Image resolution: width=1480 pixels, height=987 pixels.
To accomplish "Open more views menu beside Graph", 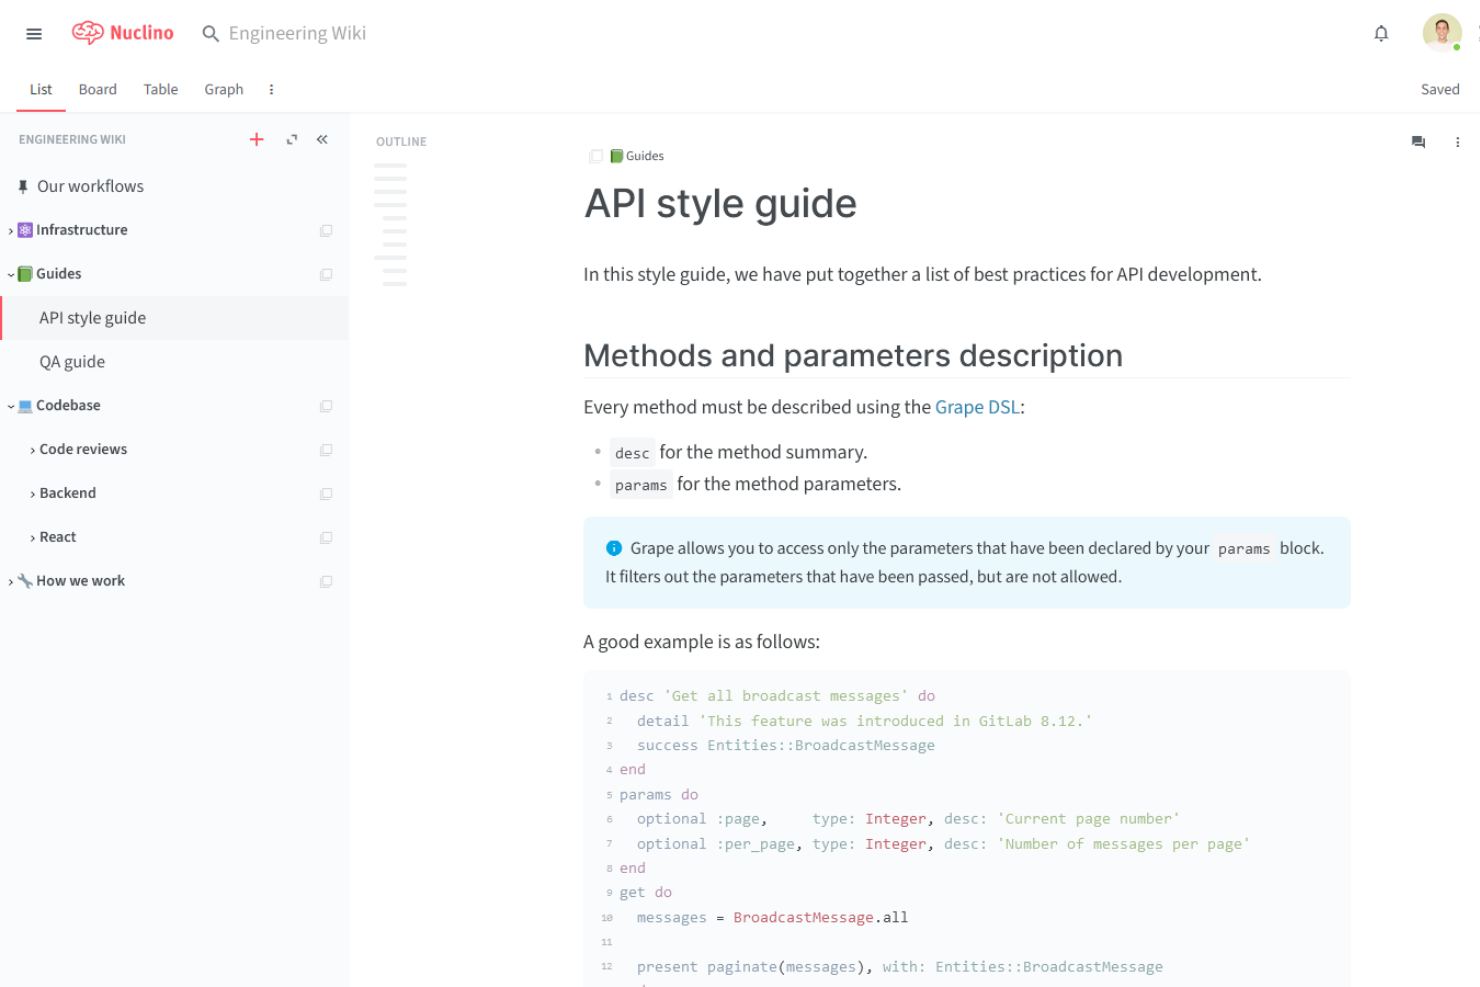I will [271, 90].
